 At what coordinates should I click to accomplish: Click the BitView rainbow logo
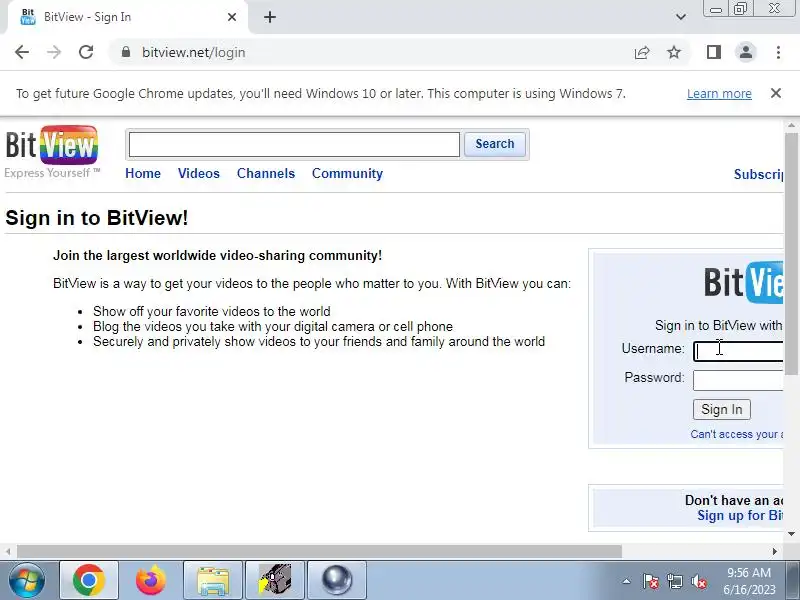(52, 146)
